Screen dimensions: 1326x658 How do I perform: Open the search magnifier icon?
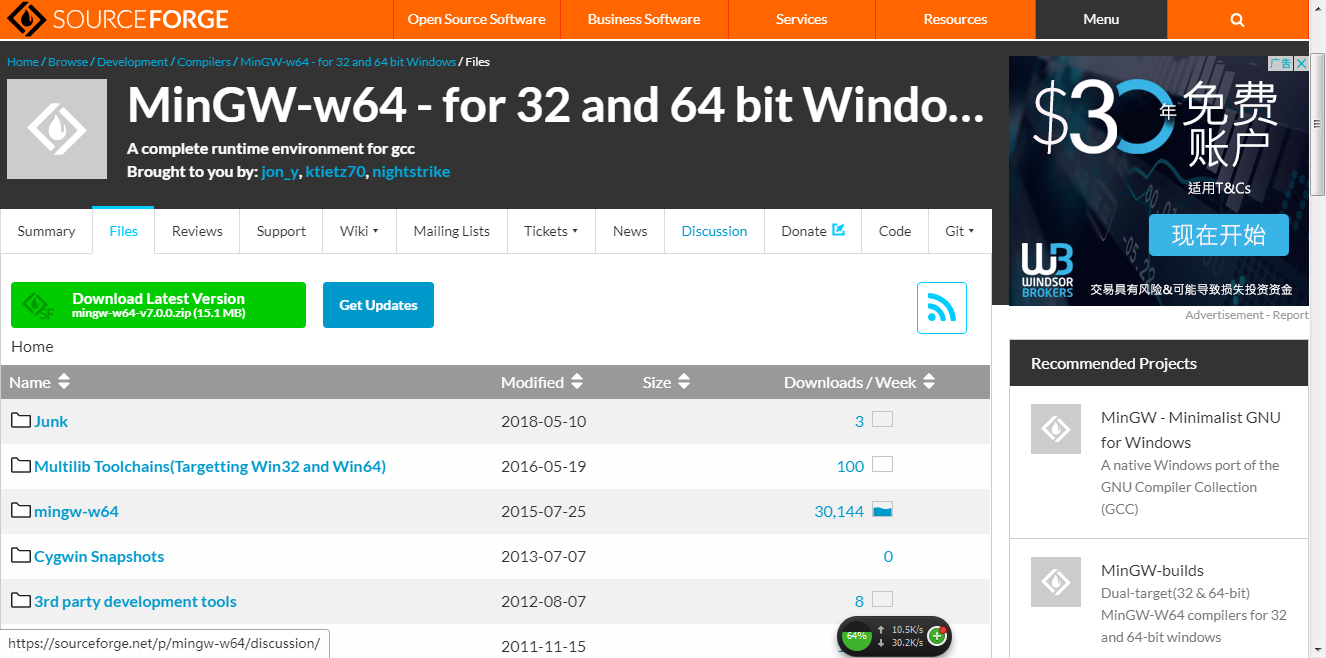(x=1237, y=19)
